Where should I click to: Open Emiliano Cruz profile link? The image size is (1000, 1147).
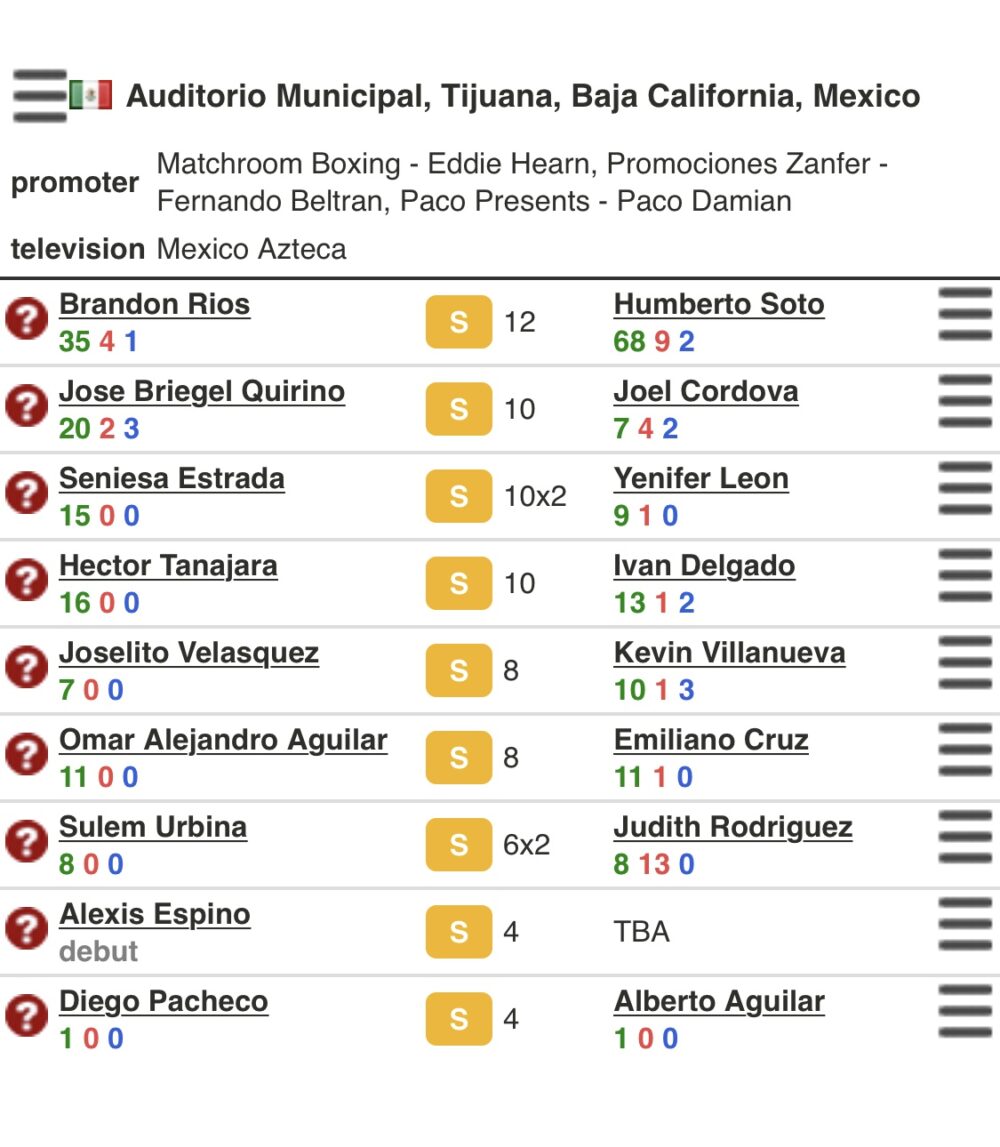tap(711, 740)
